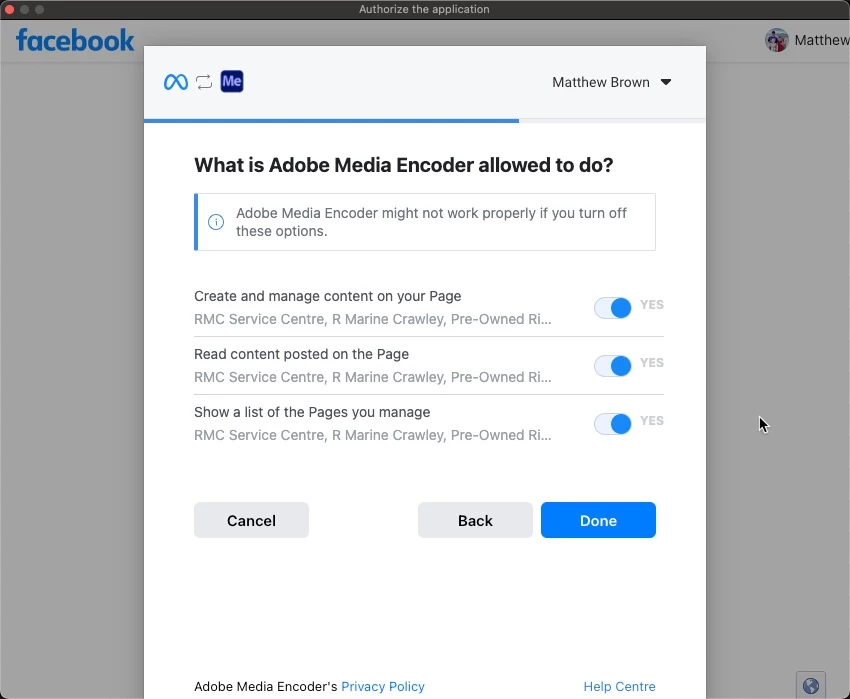The image size is (850, 699).
Task: Click the sync arrows icon between logos
Action: point(204,82)
